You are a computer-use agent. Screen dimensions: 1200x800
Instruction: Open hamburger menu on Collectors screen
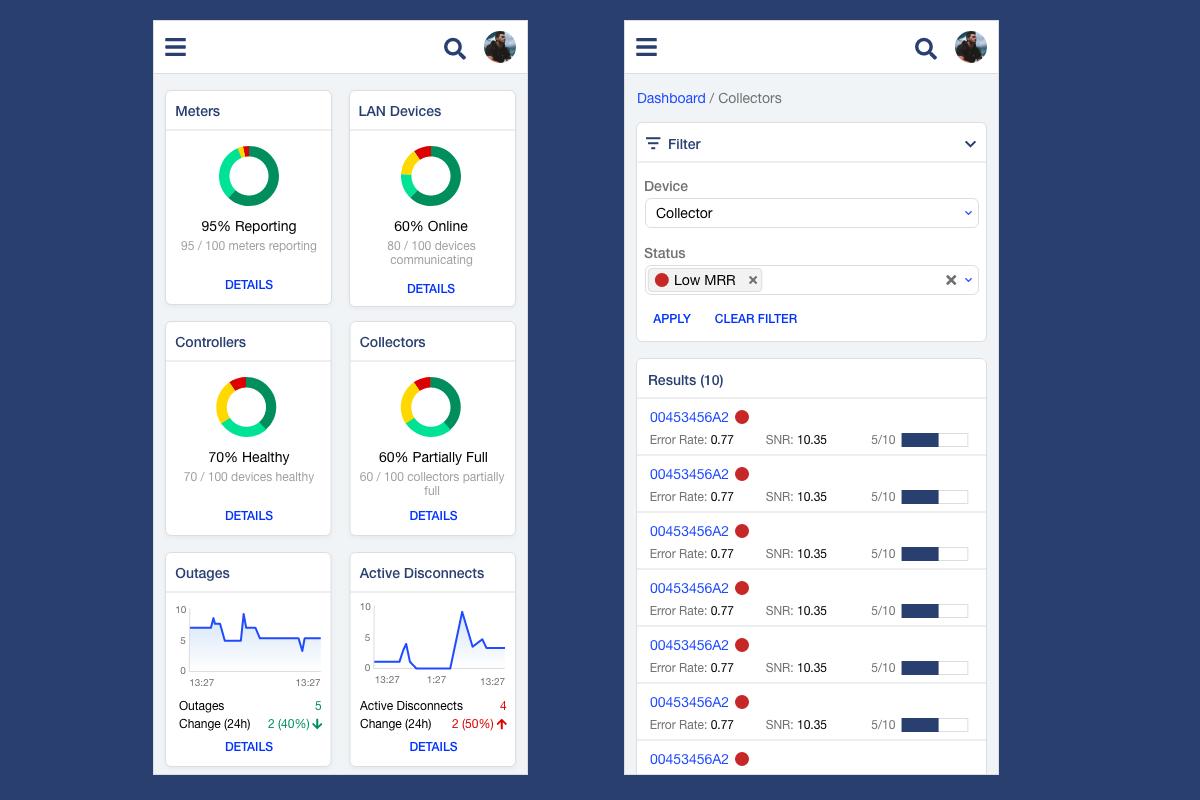pos(646,47)
